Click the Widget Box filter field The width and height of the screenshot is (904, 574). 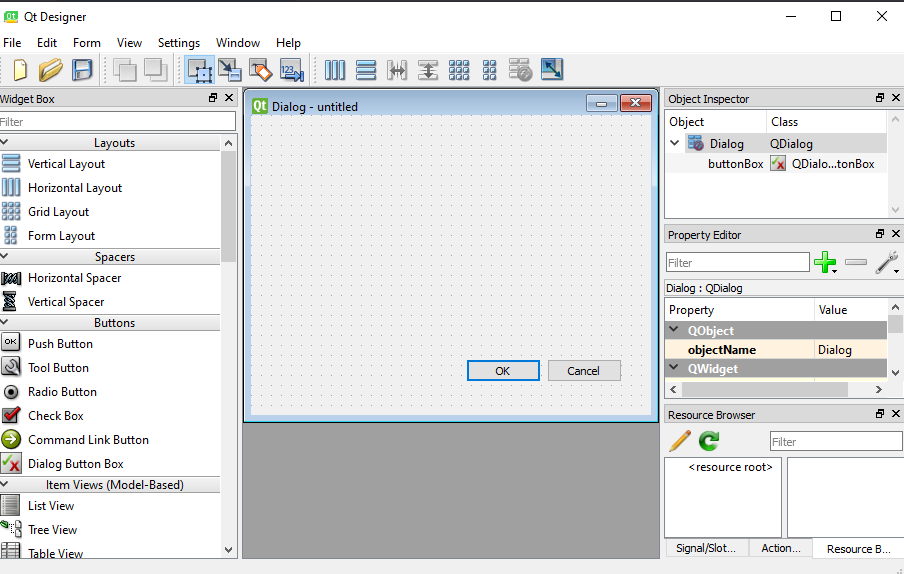117,122
